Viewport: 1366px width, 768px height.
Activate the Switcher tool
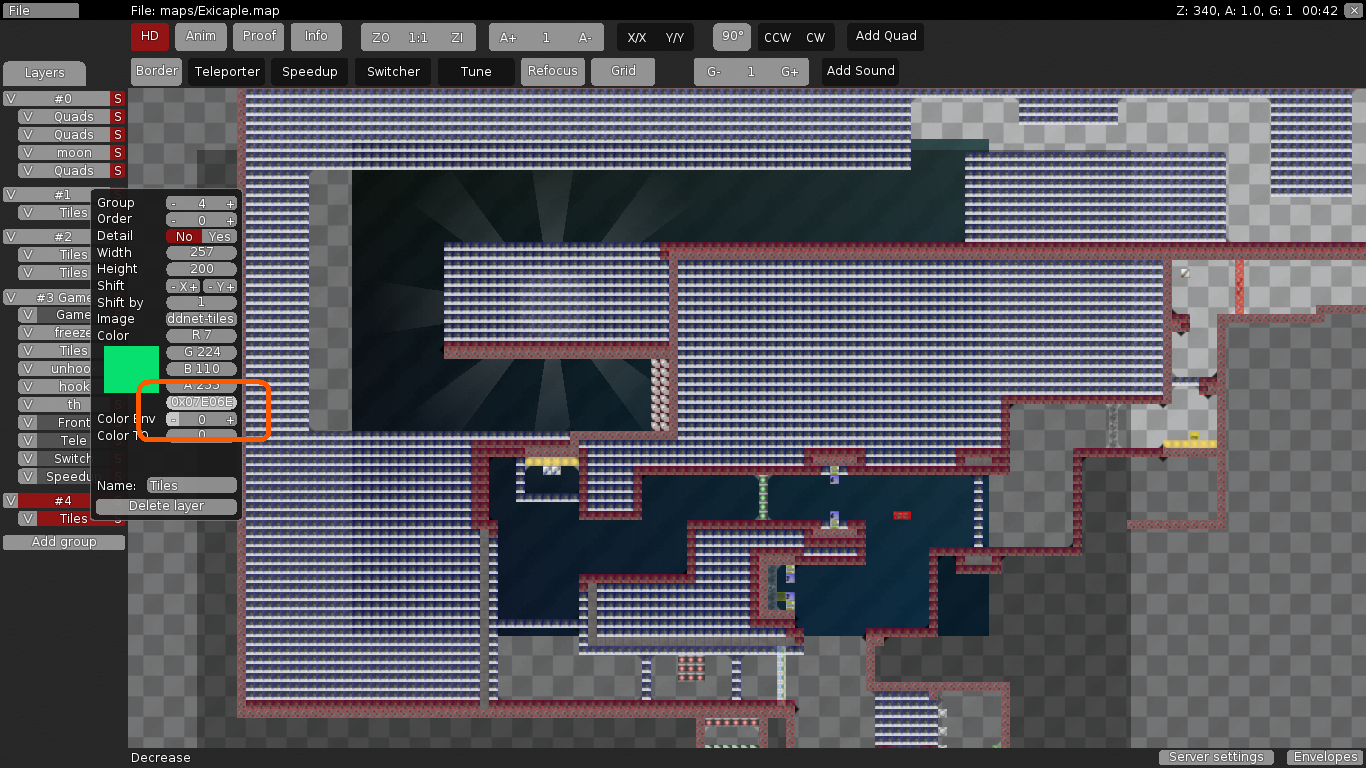[x=392, y=71]
